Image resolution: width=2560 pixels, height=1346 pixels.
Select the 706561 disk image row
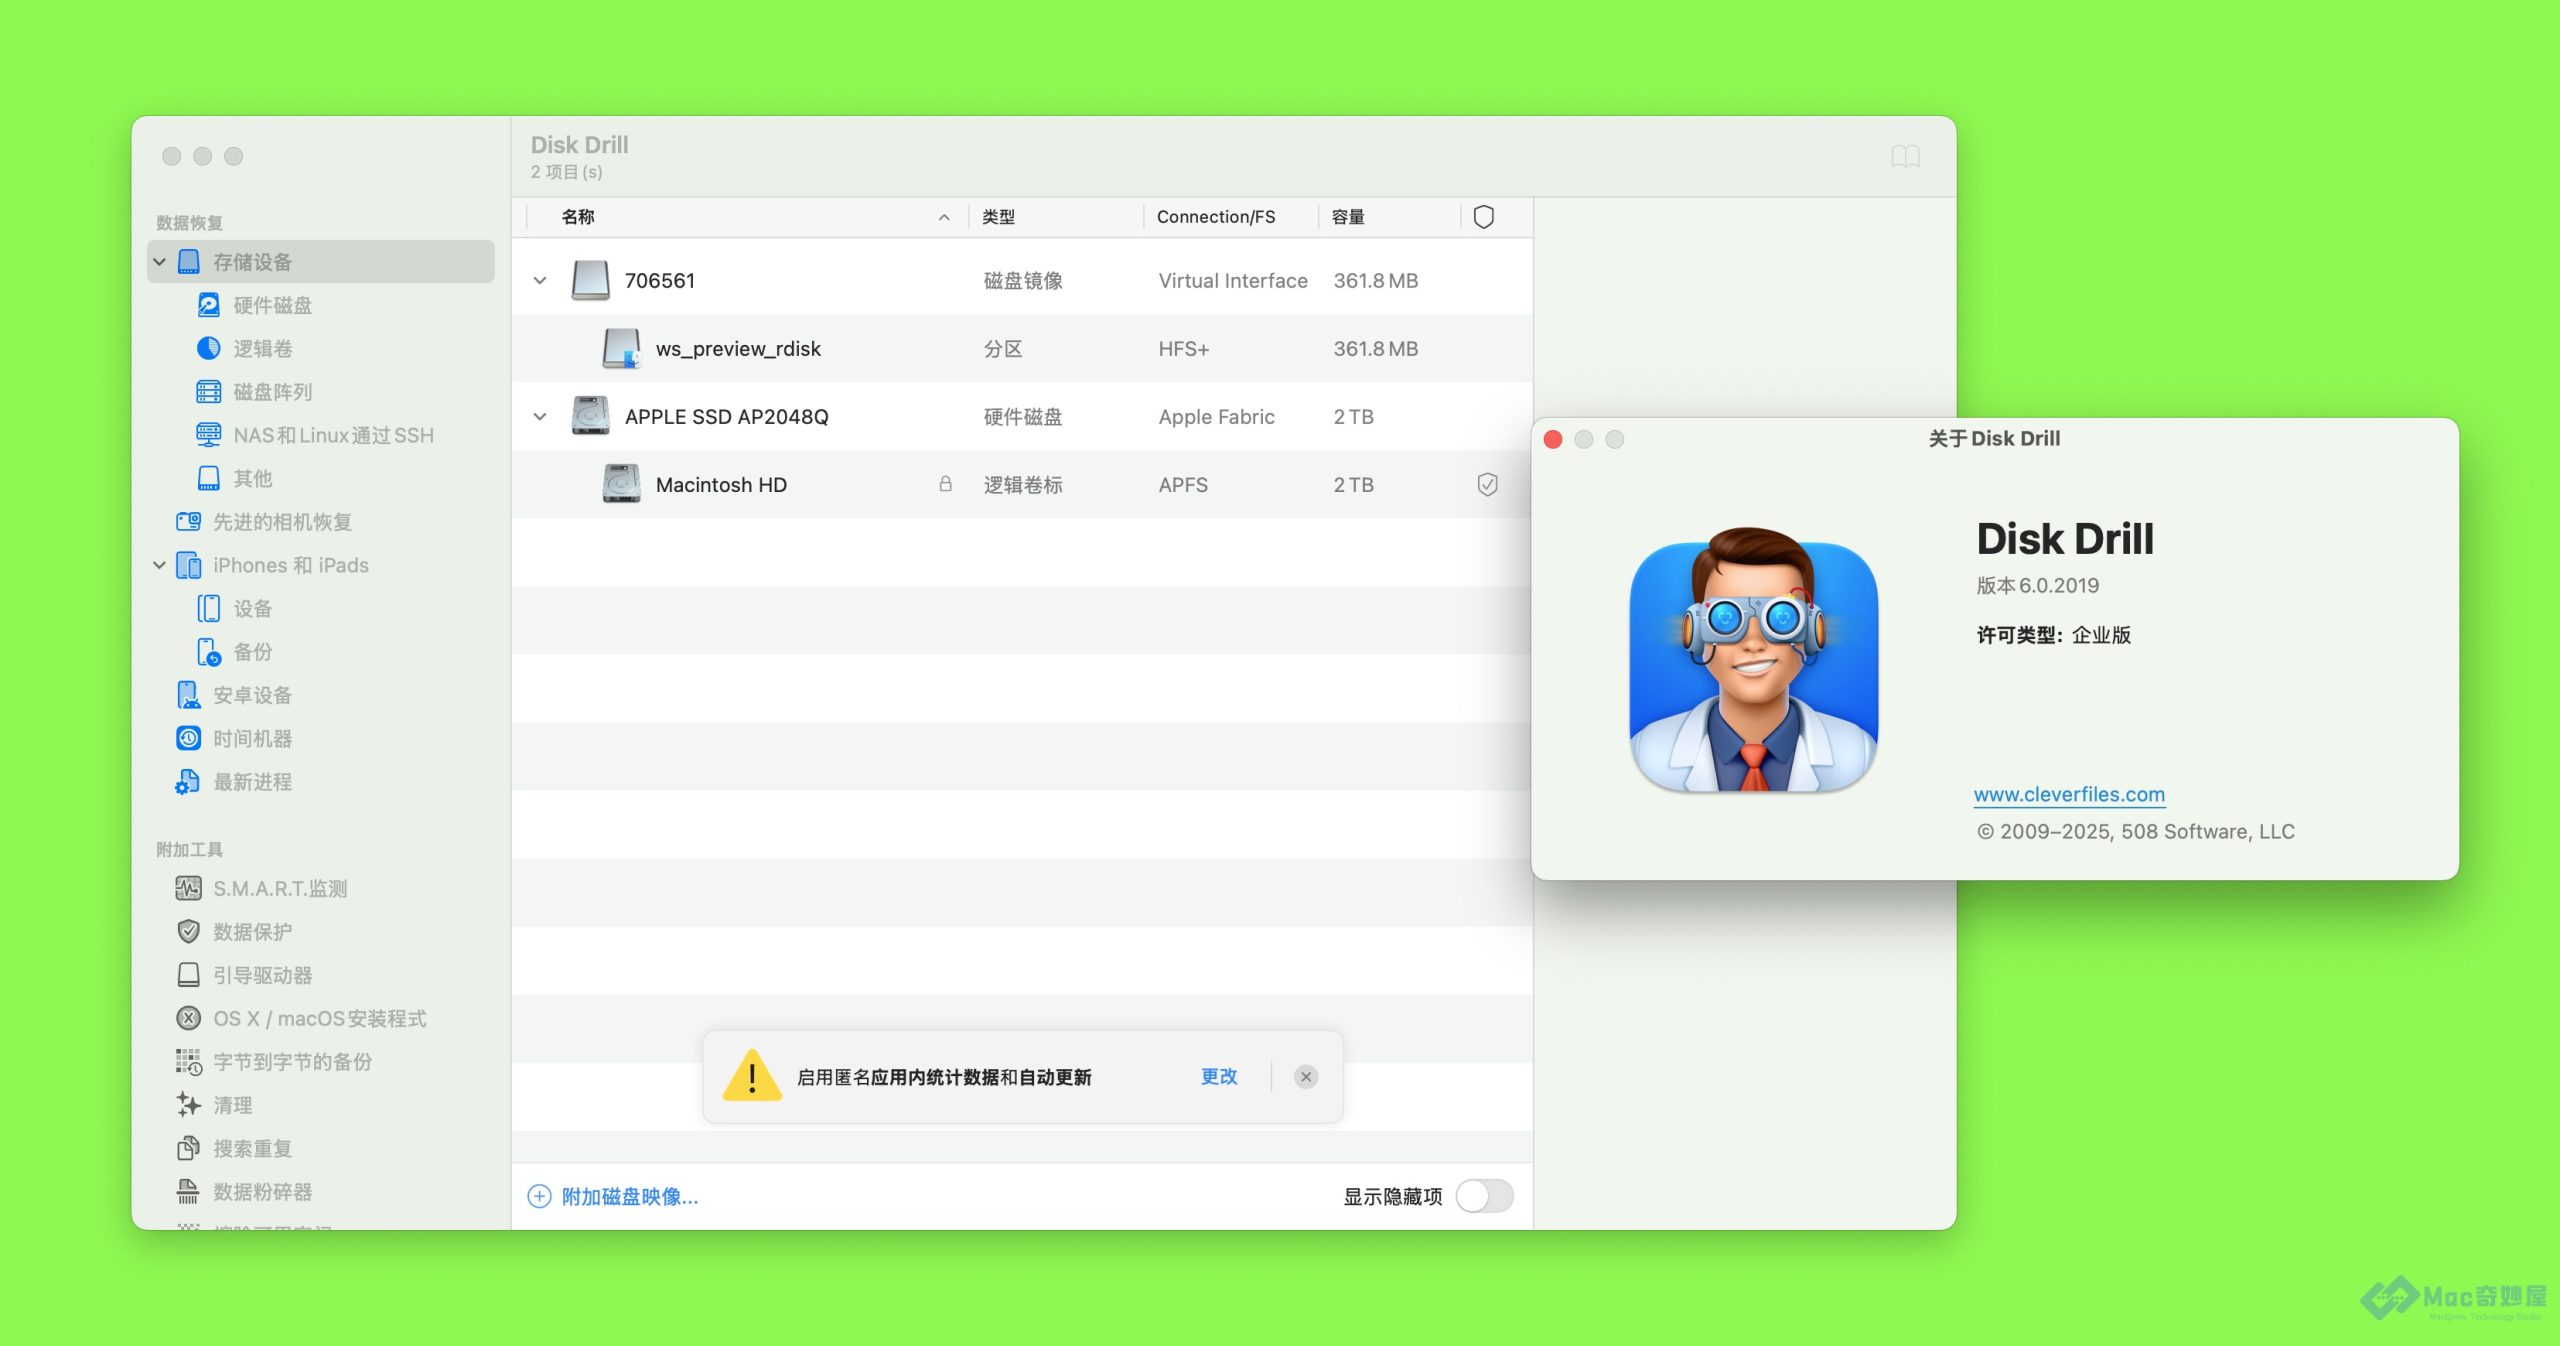1022,281
